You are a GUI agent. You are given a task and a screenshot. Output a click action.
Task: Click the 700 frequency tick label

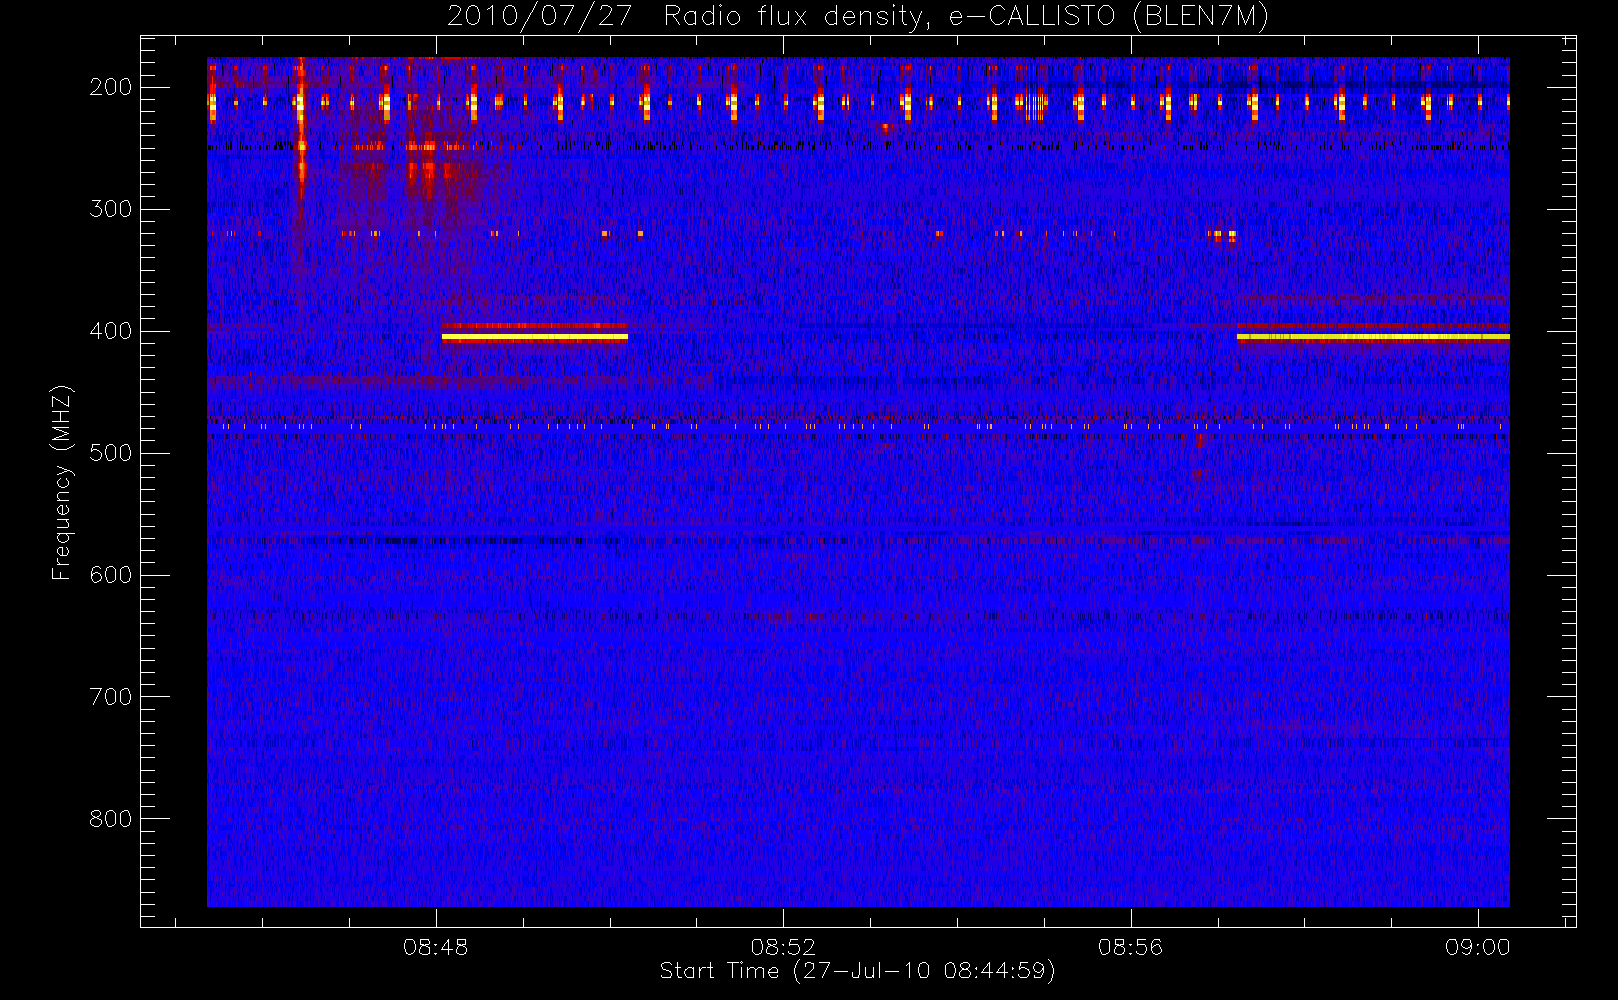coord(111,697)
